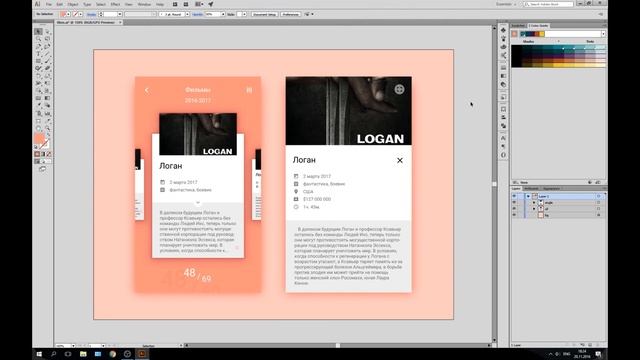Open the Essentials workspace switcher

click(x=506, y=4)
